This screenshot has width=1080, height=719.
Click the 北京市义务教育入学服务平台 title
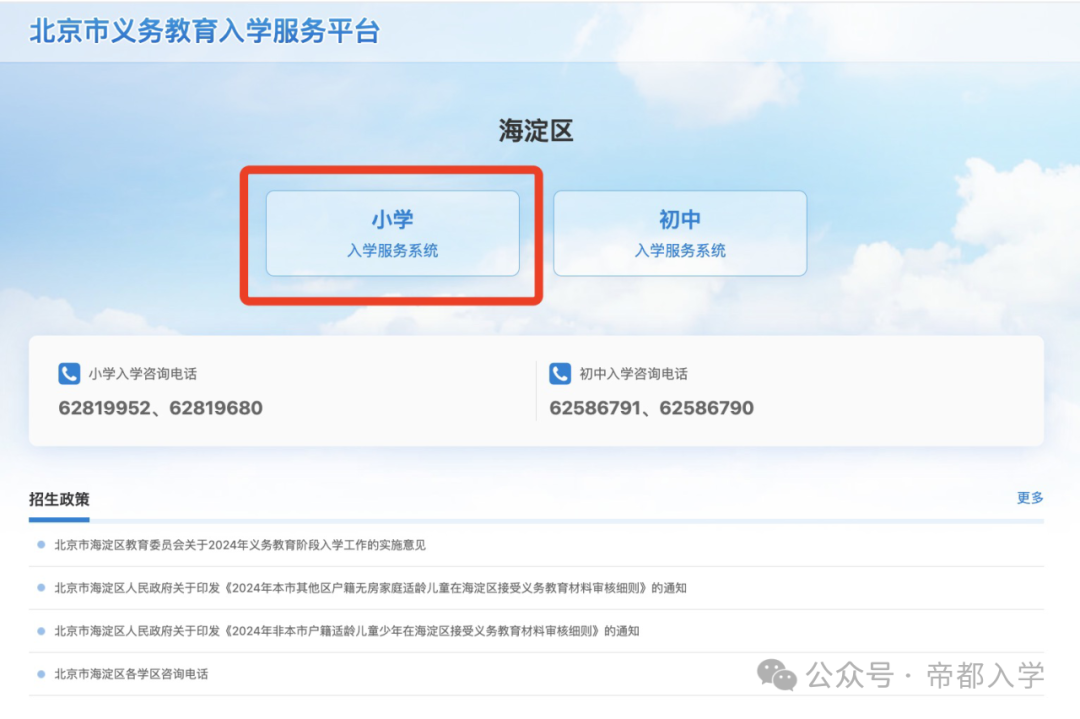point(205,32)
